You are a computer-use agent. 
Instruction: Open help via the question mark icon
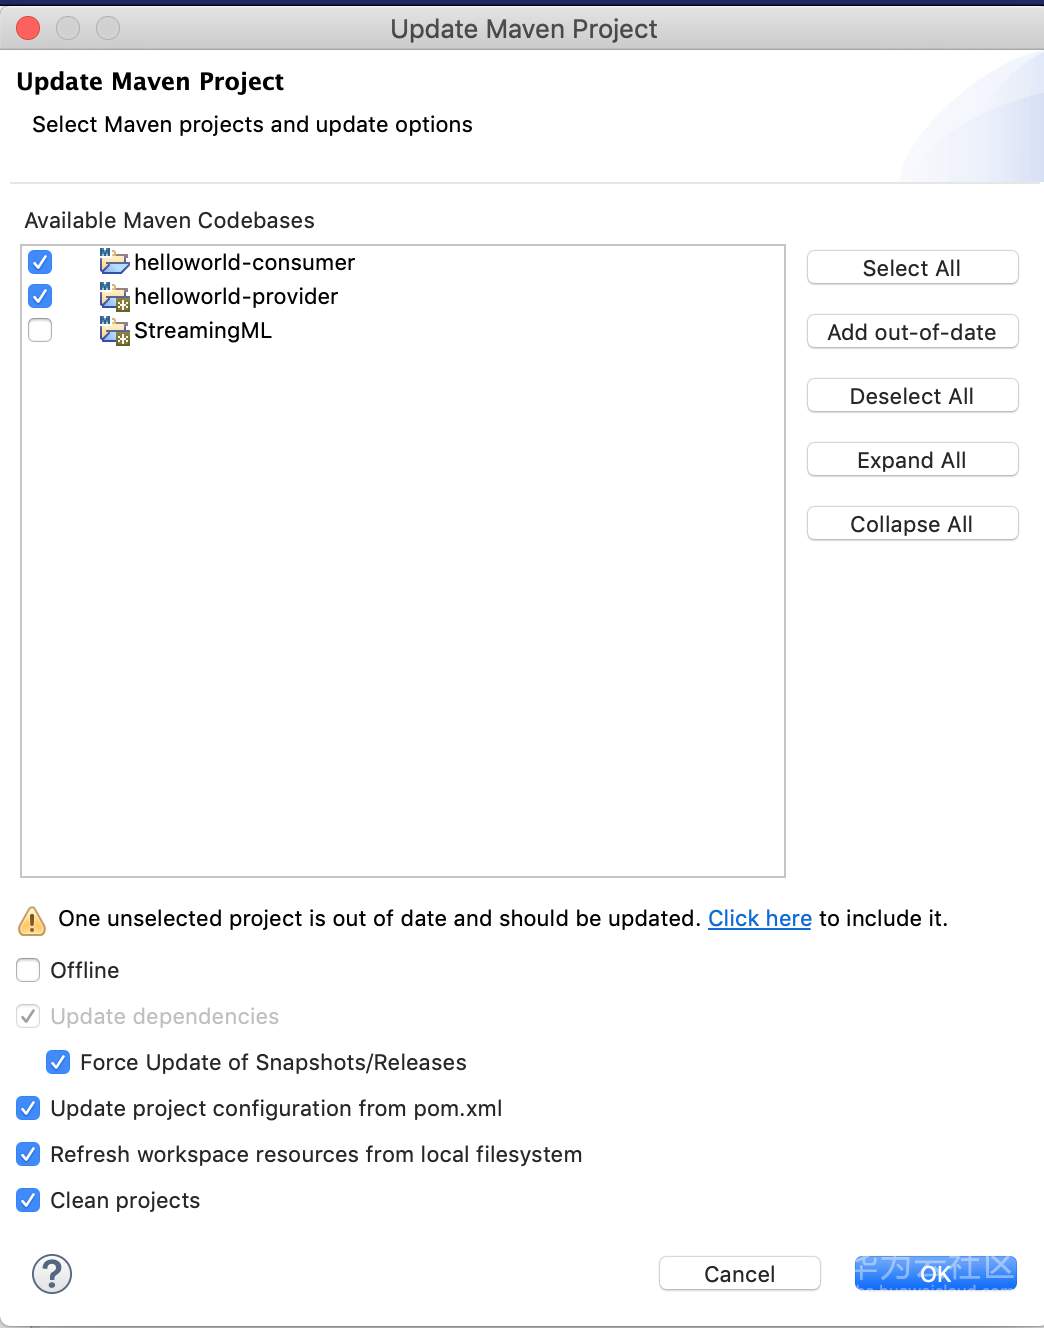tap(52, 1274)
